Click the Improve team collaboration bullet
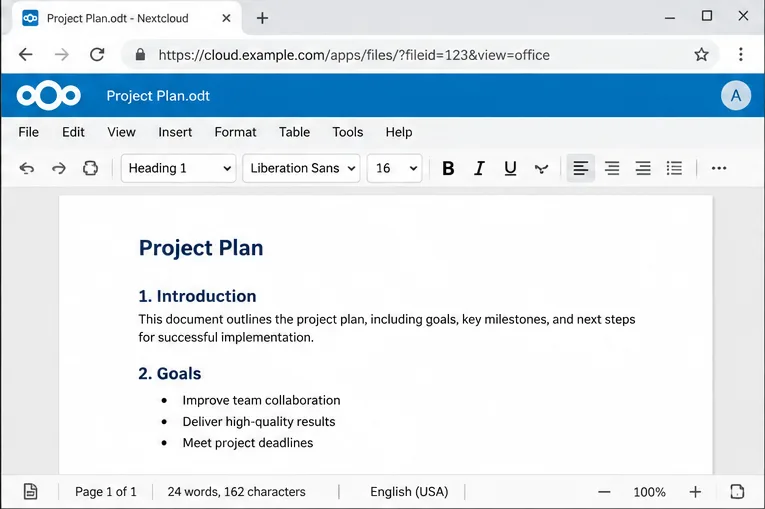 [262, 400]
